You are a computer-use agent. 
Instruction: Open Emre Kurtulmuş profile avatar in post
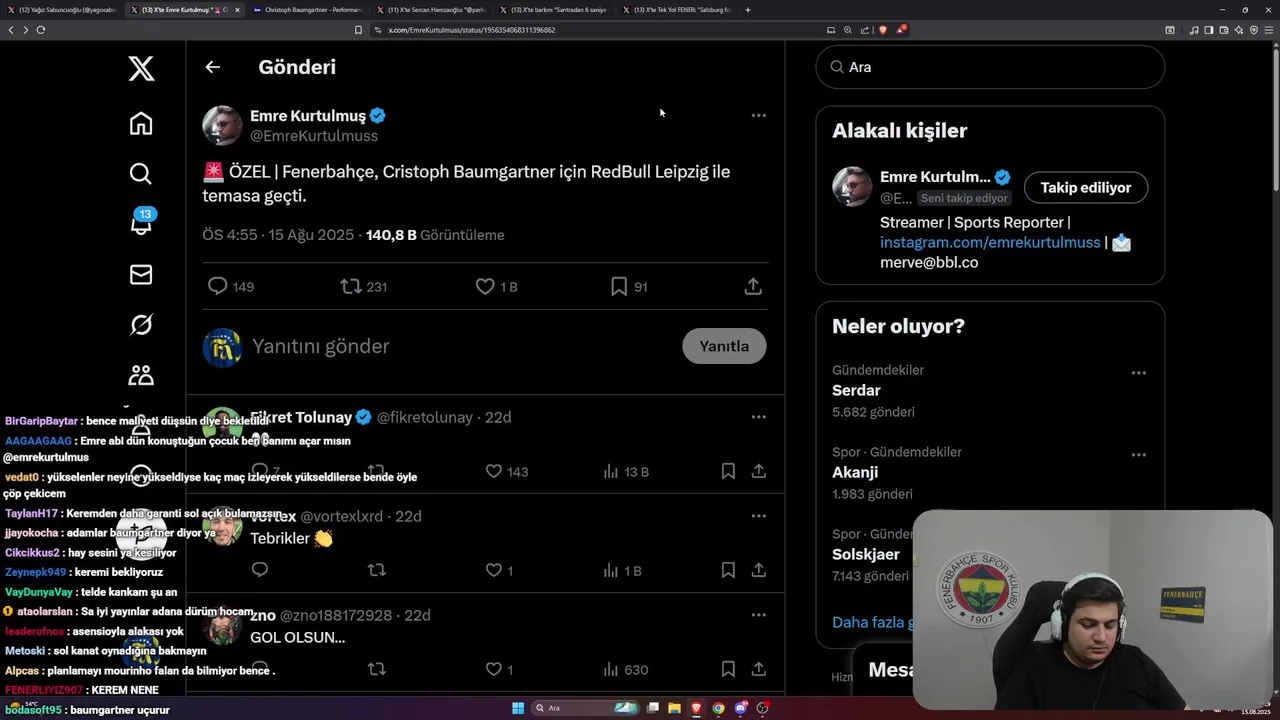click(x=222, y=126)
